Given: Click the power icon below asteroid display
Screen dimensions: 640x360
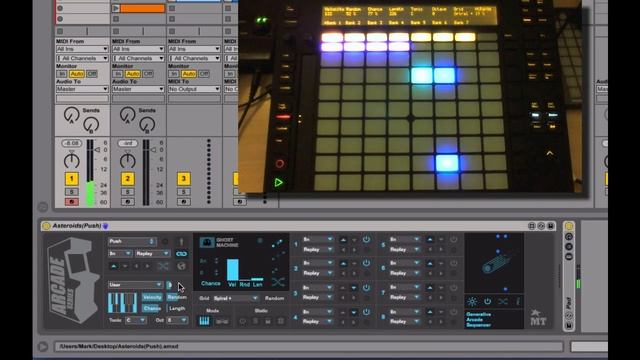Looking at the screenshot, I should tap(487, 302).
